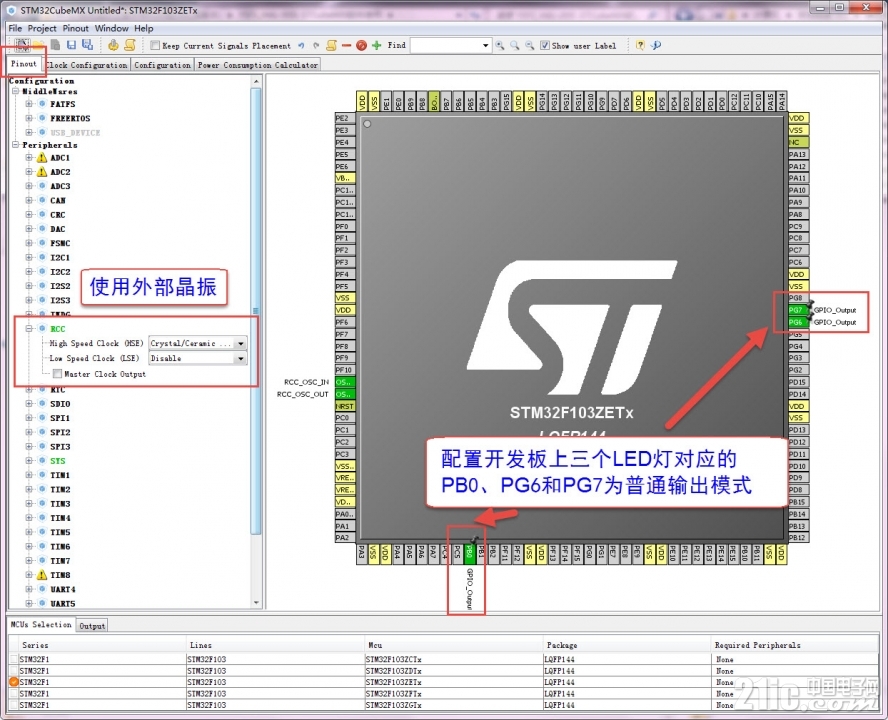Click the green PB0 pin

469,553
